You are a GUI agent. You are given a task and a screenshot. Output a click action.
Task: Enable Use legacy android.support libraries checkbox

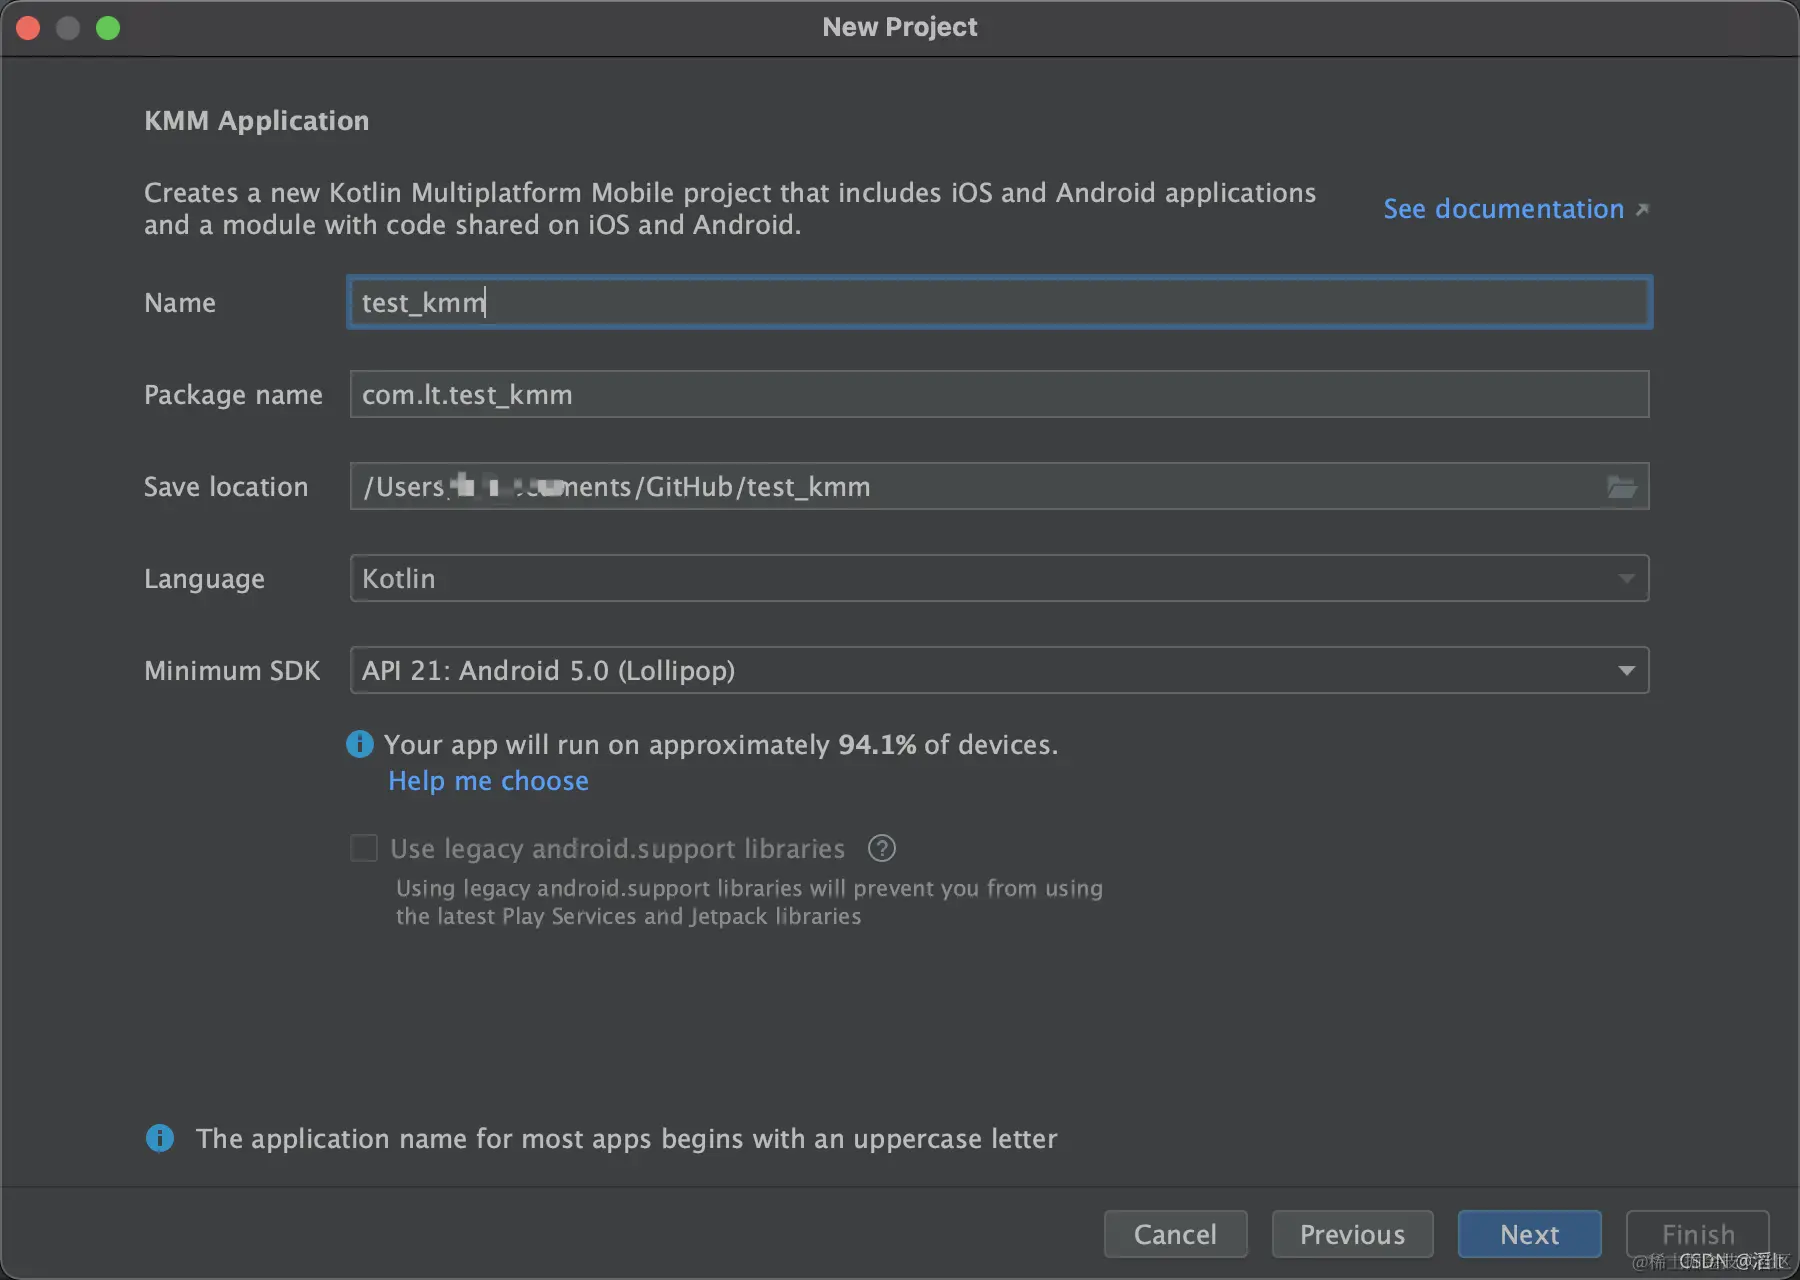point(364,849)
